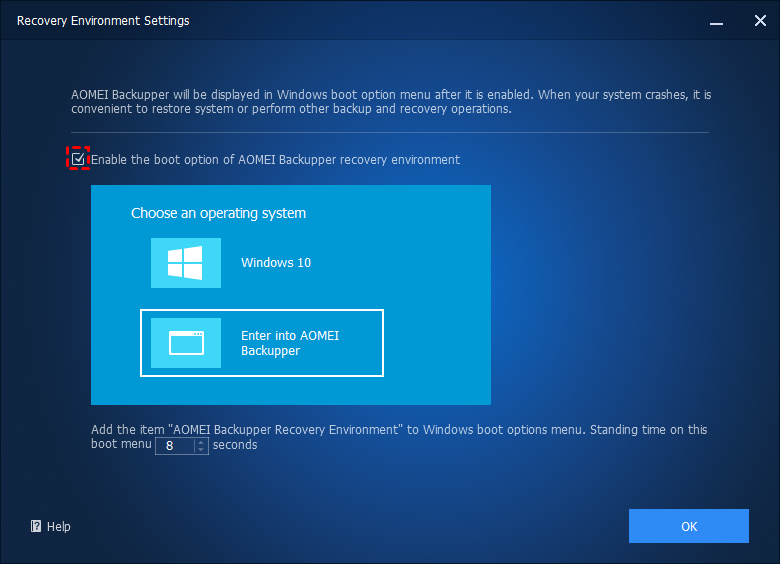Screen dimensions: 780x564
Task: Select the Windows 10 text label
Action: coord(276,263)
